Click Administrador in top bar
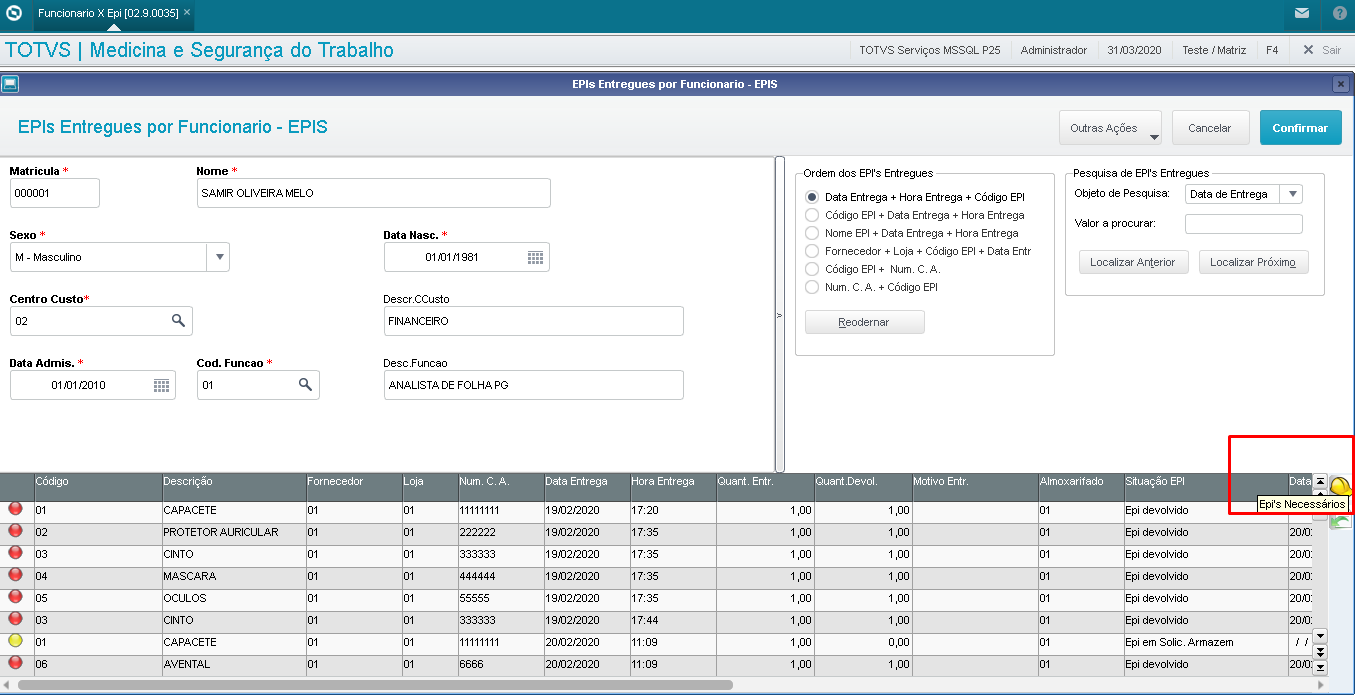 (x=1053, y=50)
